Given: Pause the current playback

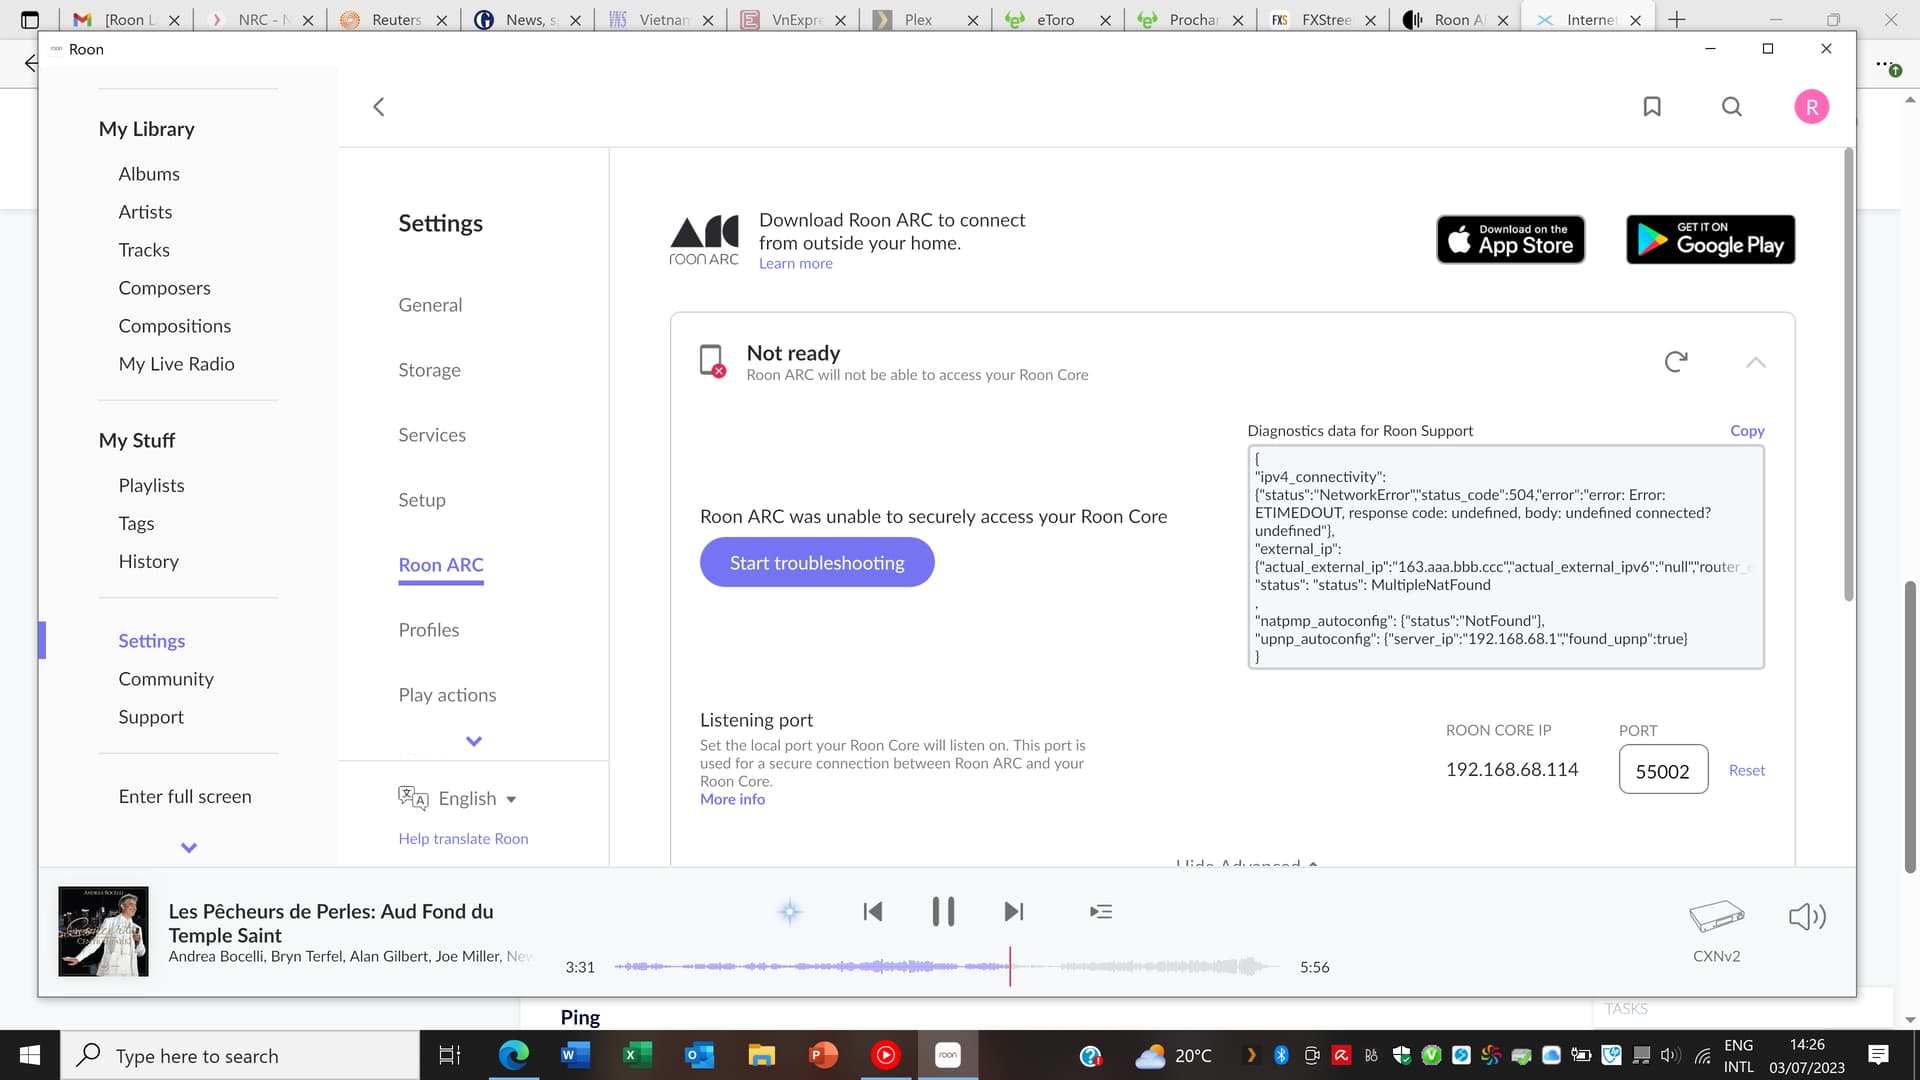Looking at the screenshot, I should click(943, 912).
